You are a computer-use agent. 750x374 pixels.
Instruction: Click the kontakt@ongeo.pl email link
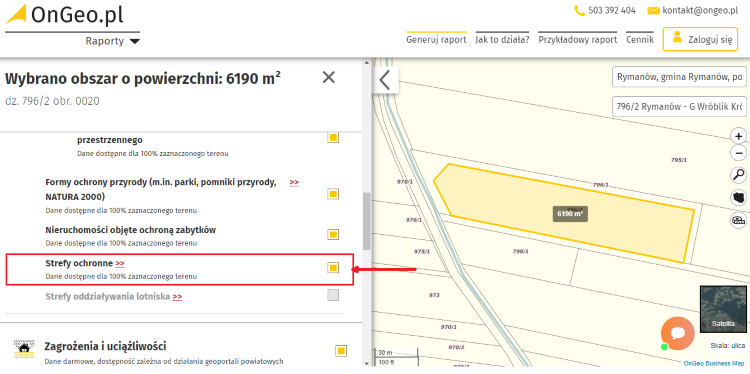pos(700,11)
